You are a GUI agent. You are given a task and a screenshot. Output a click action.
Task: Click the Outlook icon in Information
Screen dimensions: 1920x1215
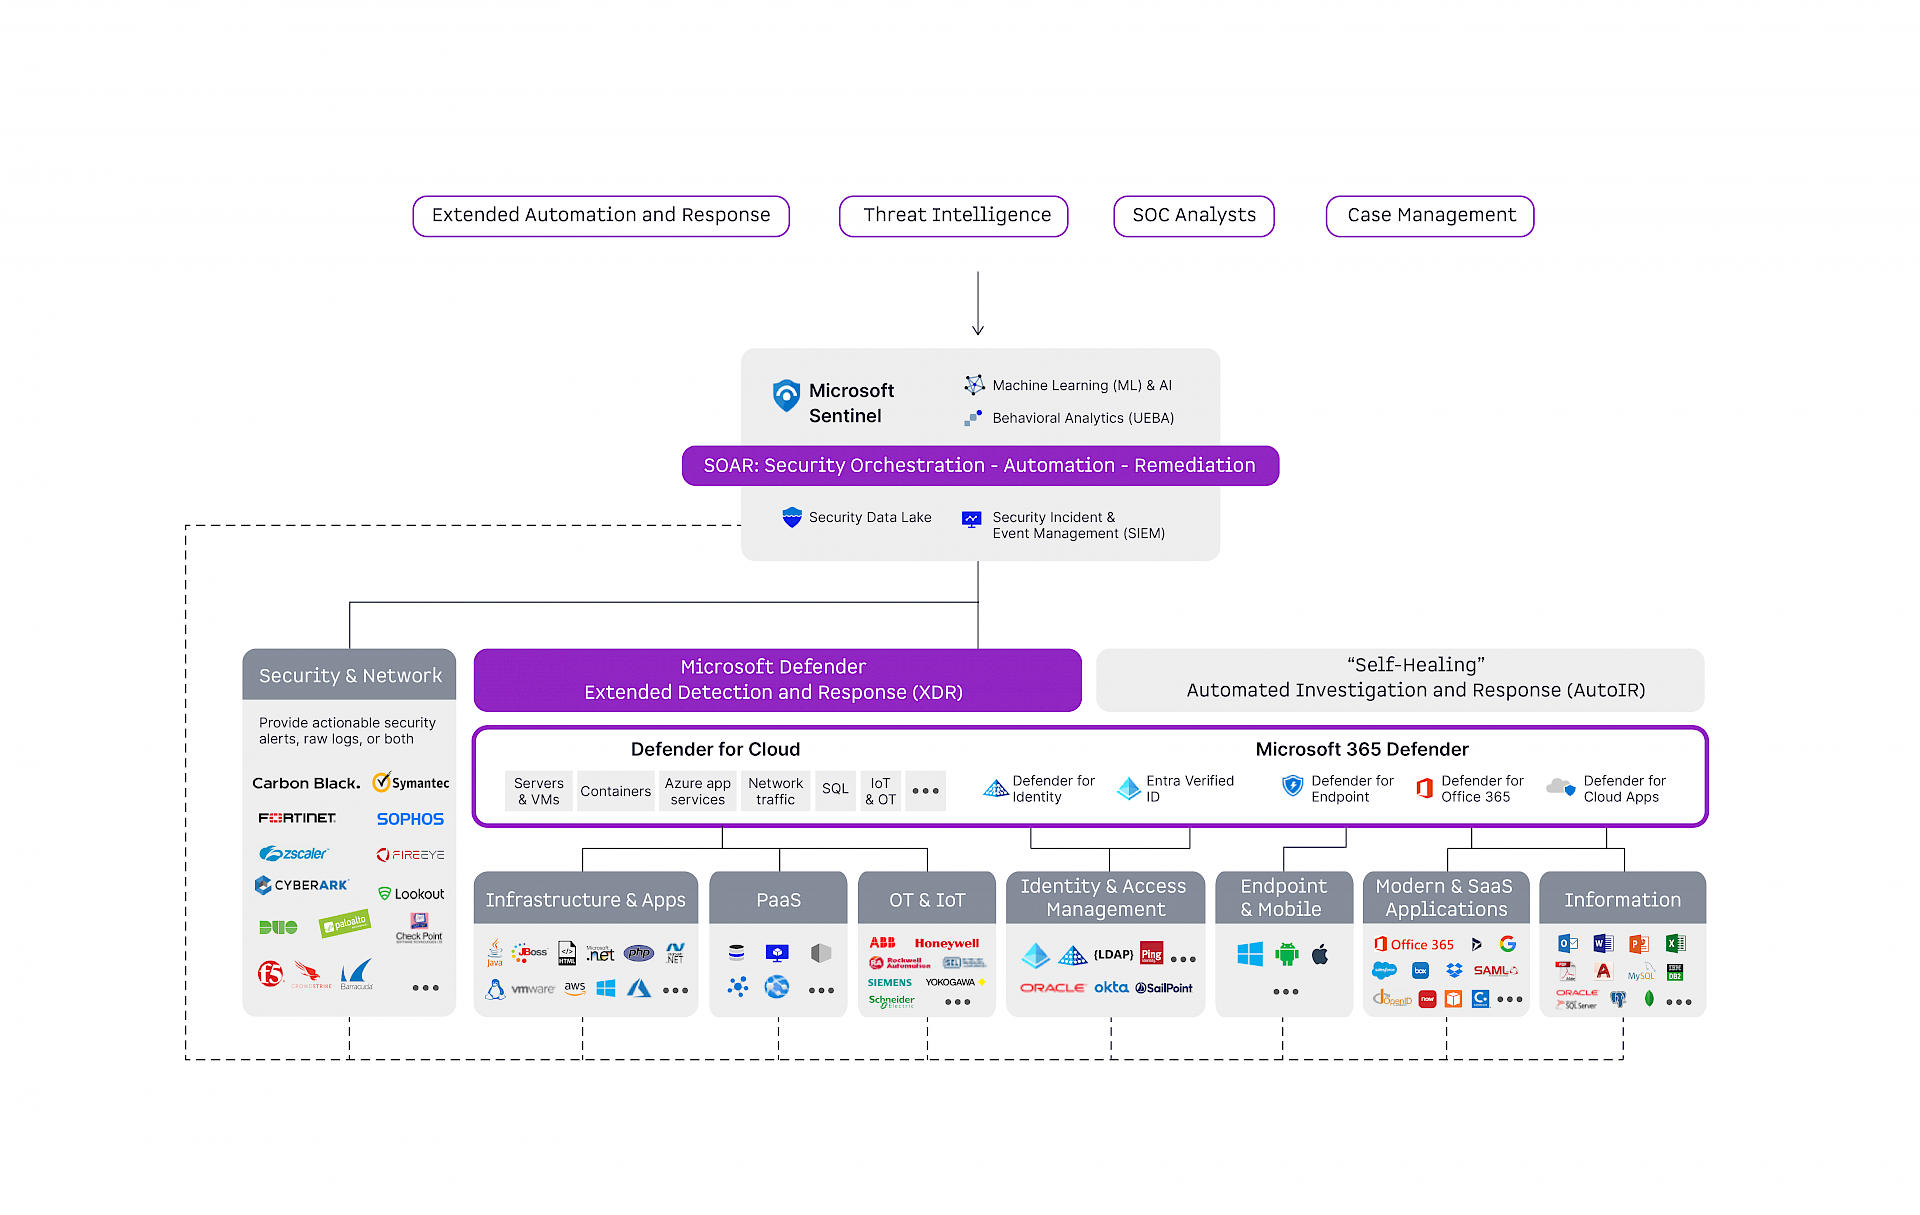1568,943
